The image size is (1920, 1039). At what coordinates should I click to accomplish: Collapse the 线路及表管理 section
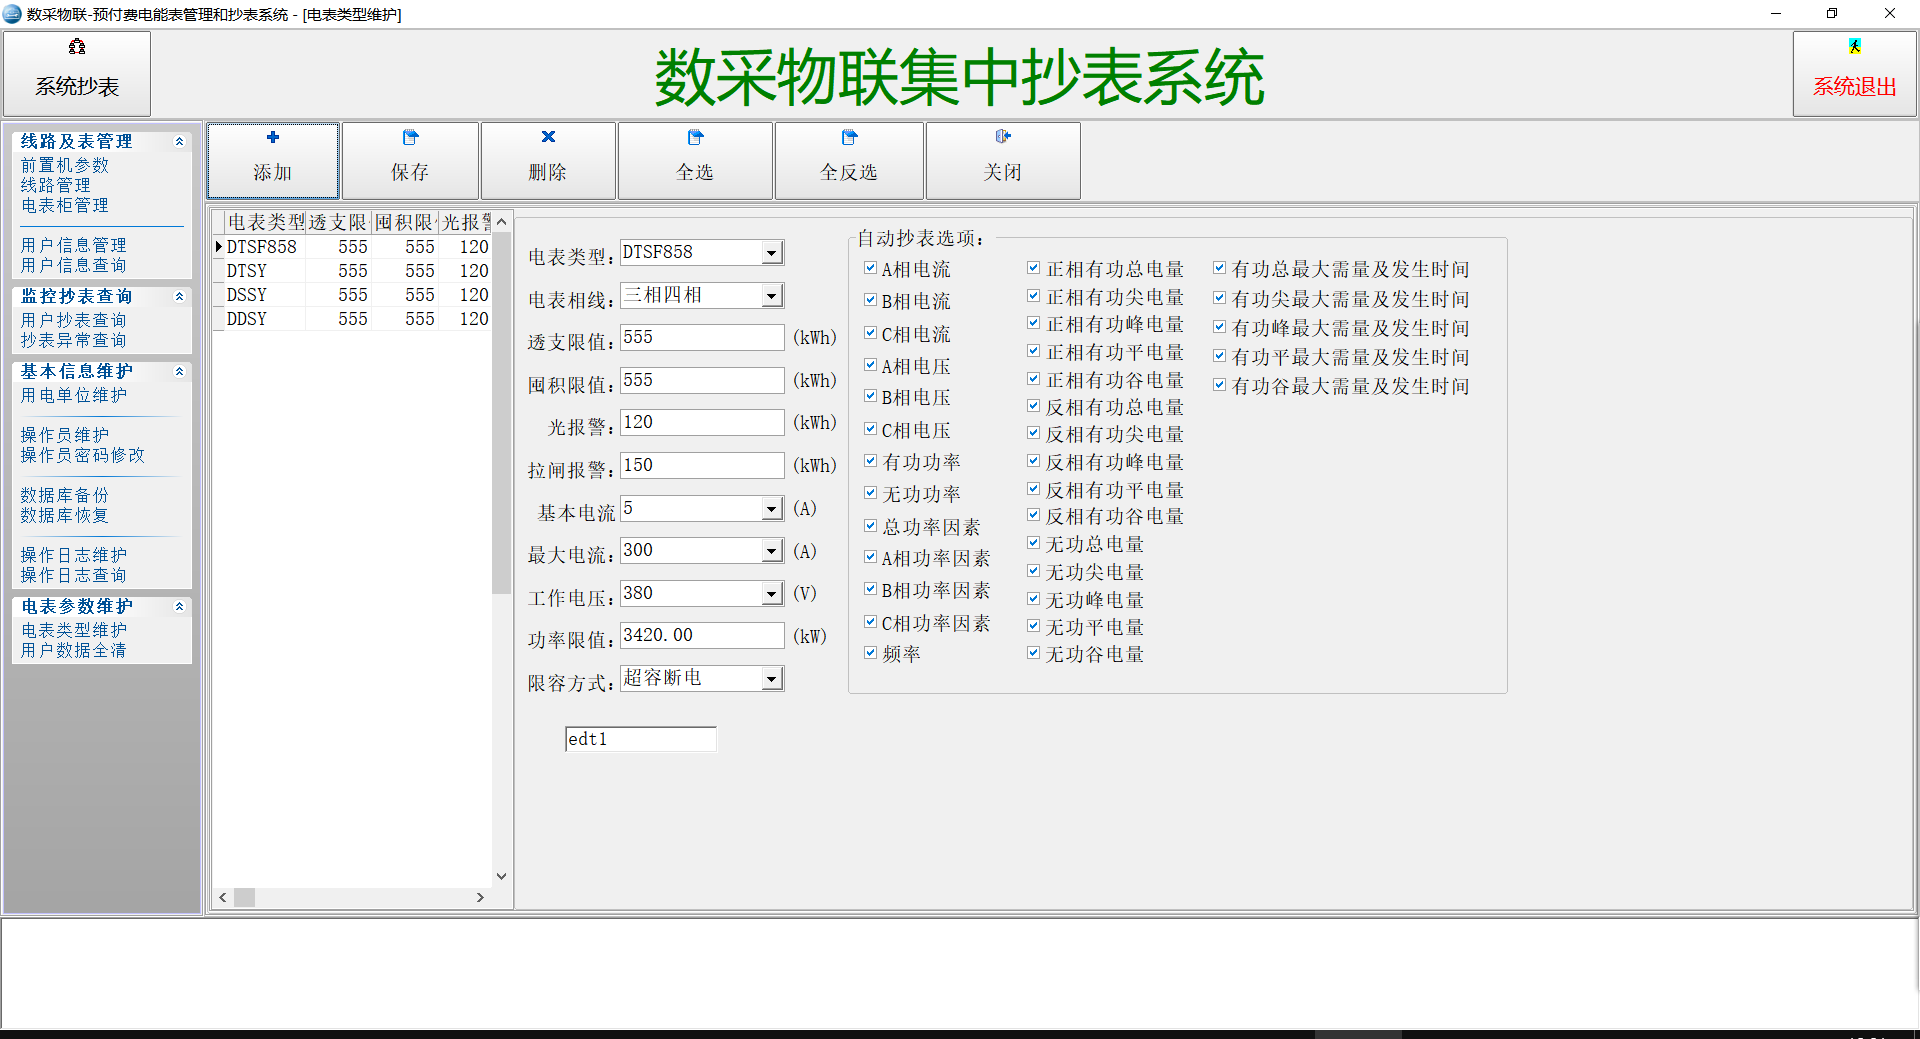pyautogui.click(x=179, y=142)
